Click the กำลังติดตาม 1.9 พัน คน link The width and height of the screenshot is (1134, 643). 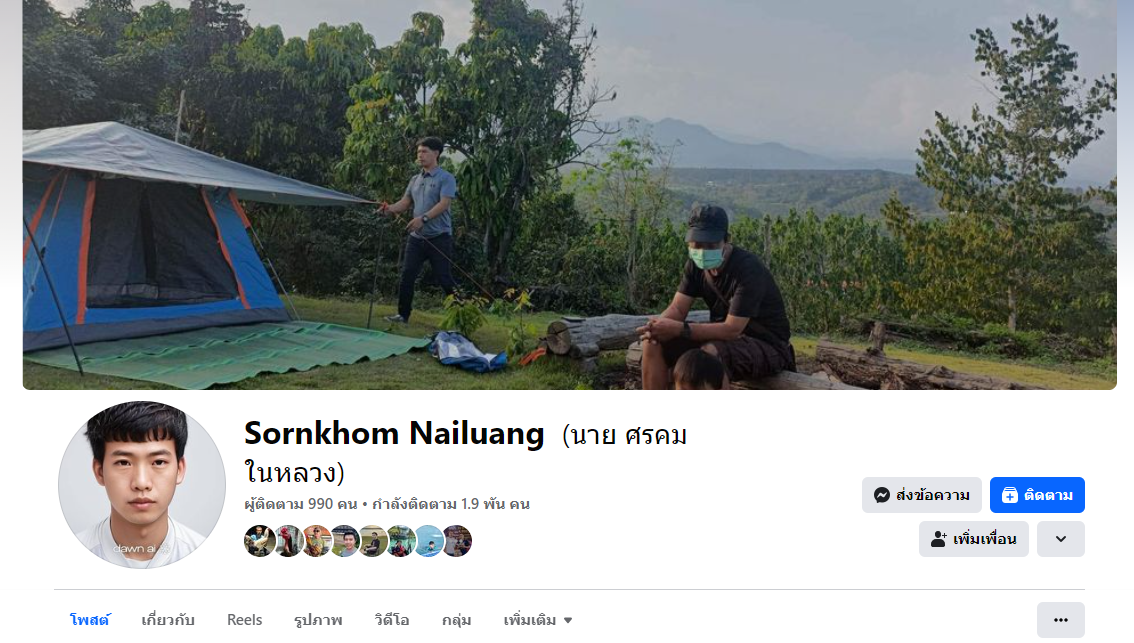click(451, 504)
